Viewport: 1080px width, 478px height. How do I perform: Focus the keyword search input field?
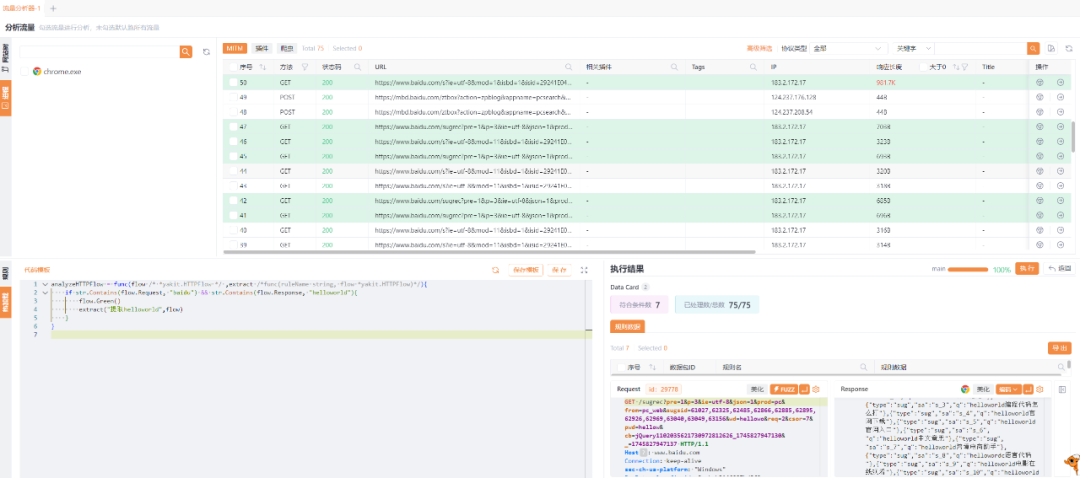[x=981, y=48]
